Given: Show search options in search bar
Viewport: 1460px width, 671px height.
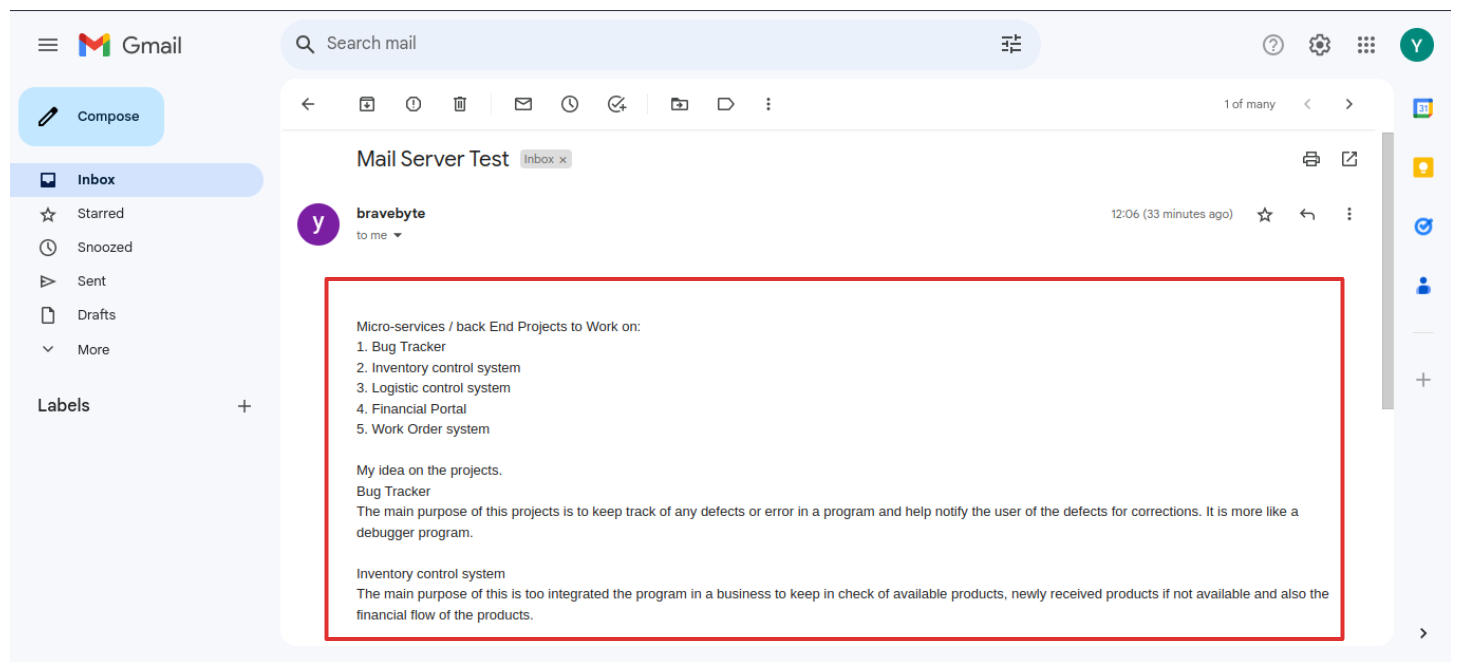Looking at the screenshot, I should (x=1011, y=44).
